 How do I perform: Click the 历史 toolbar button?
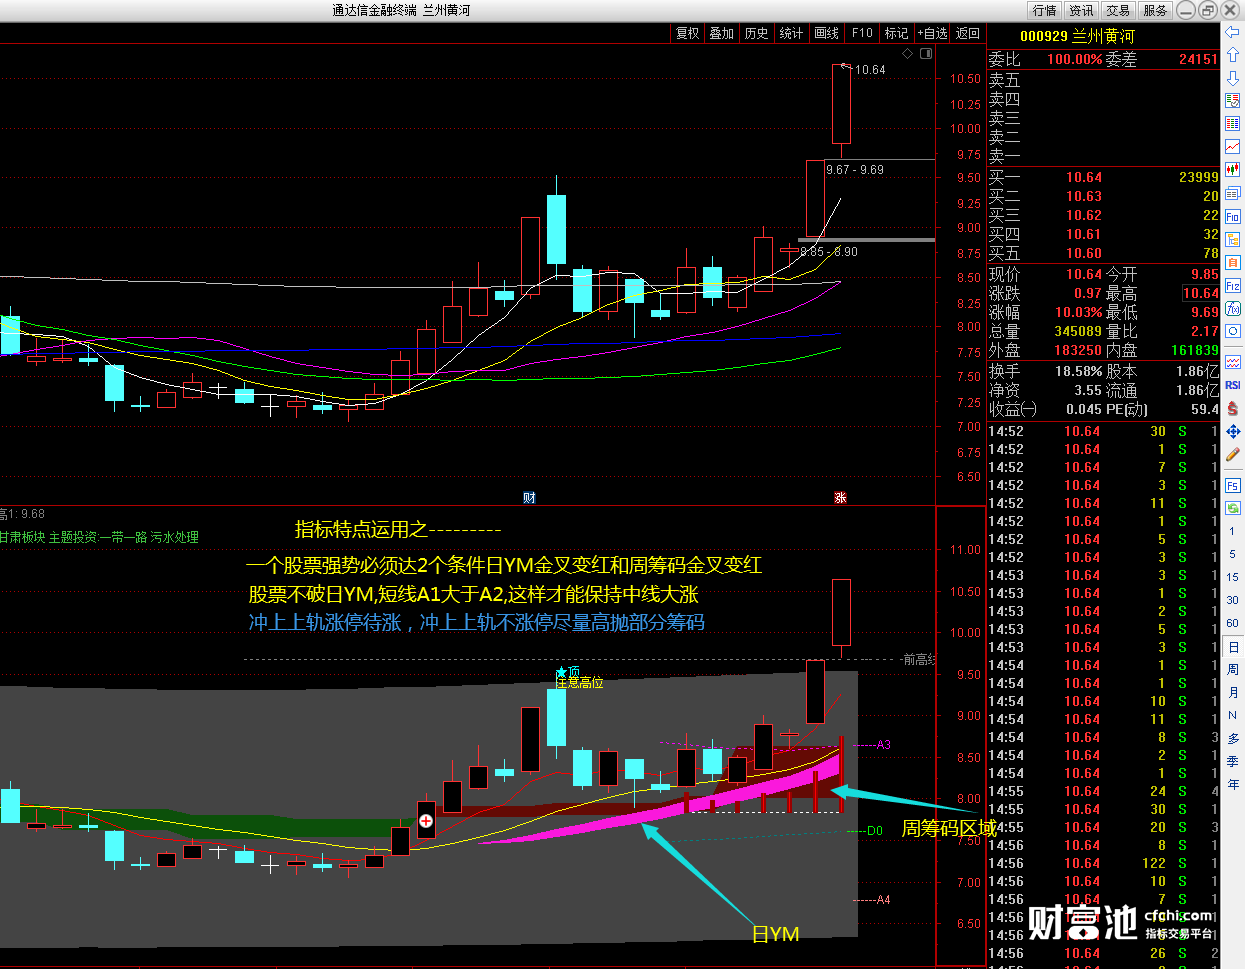pyautogui.click(x=757, y=33)
